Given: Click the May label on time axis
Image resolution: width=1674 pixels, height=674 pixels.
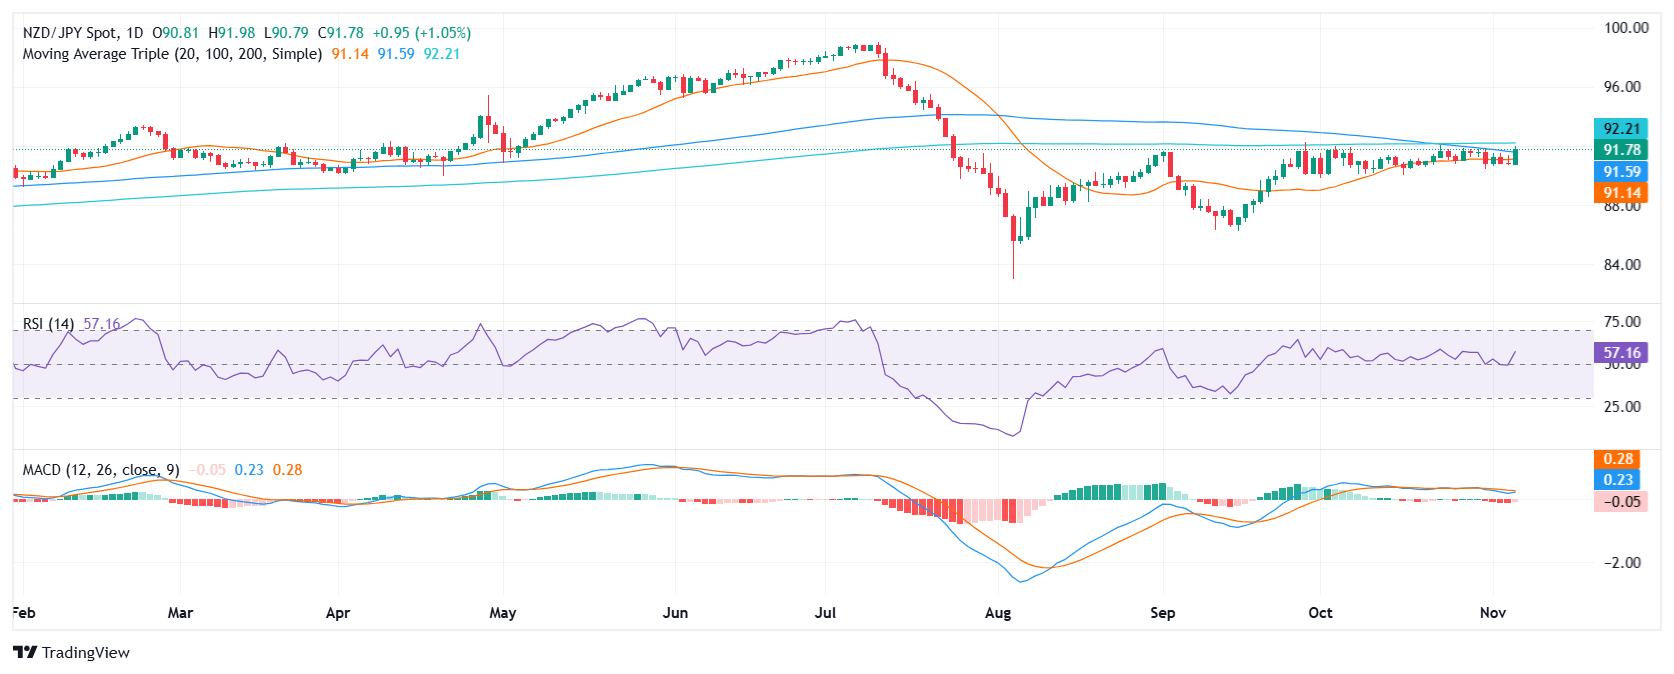Looking at the screenshot, I should pyautogui.click(x=502, y=613).
